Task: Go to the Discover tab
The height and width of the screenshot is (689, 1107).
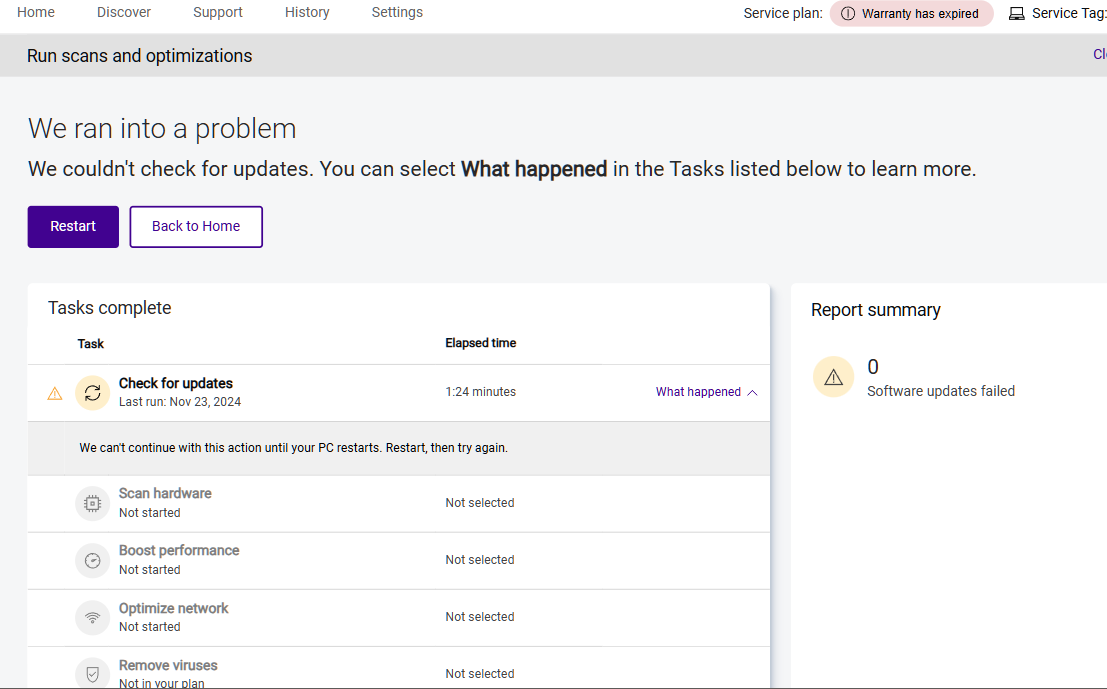Action: (124, 12)
